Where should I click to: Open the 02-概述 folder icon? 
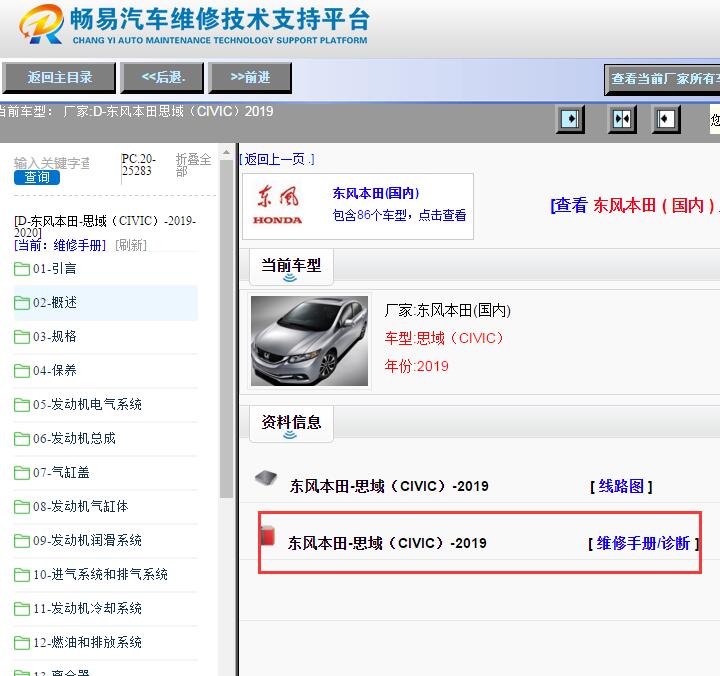point(22,303)
